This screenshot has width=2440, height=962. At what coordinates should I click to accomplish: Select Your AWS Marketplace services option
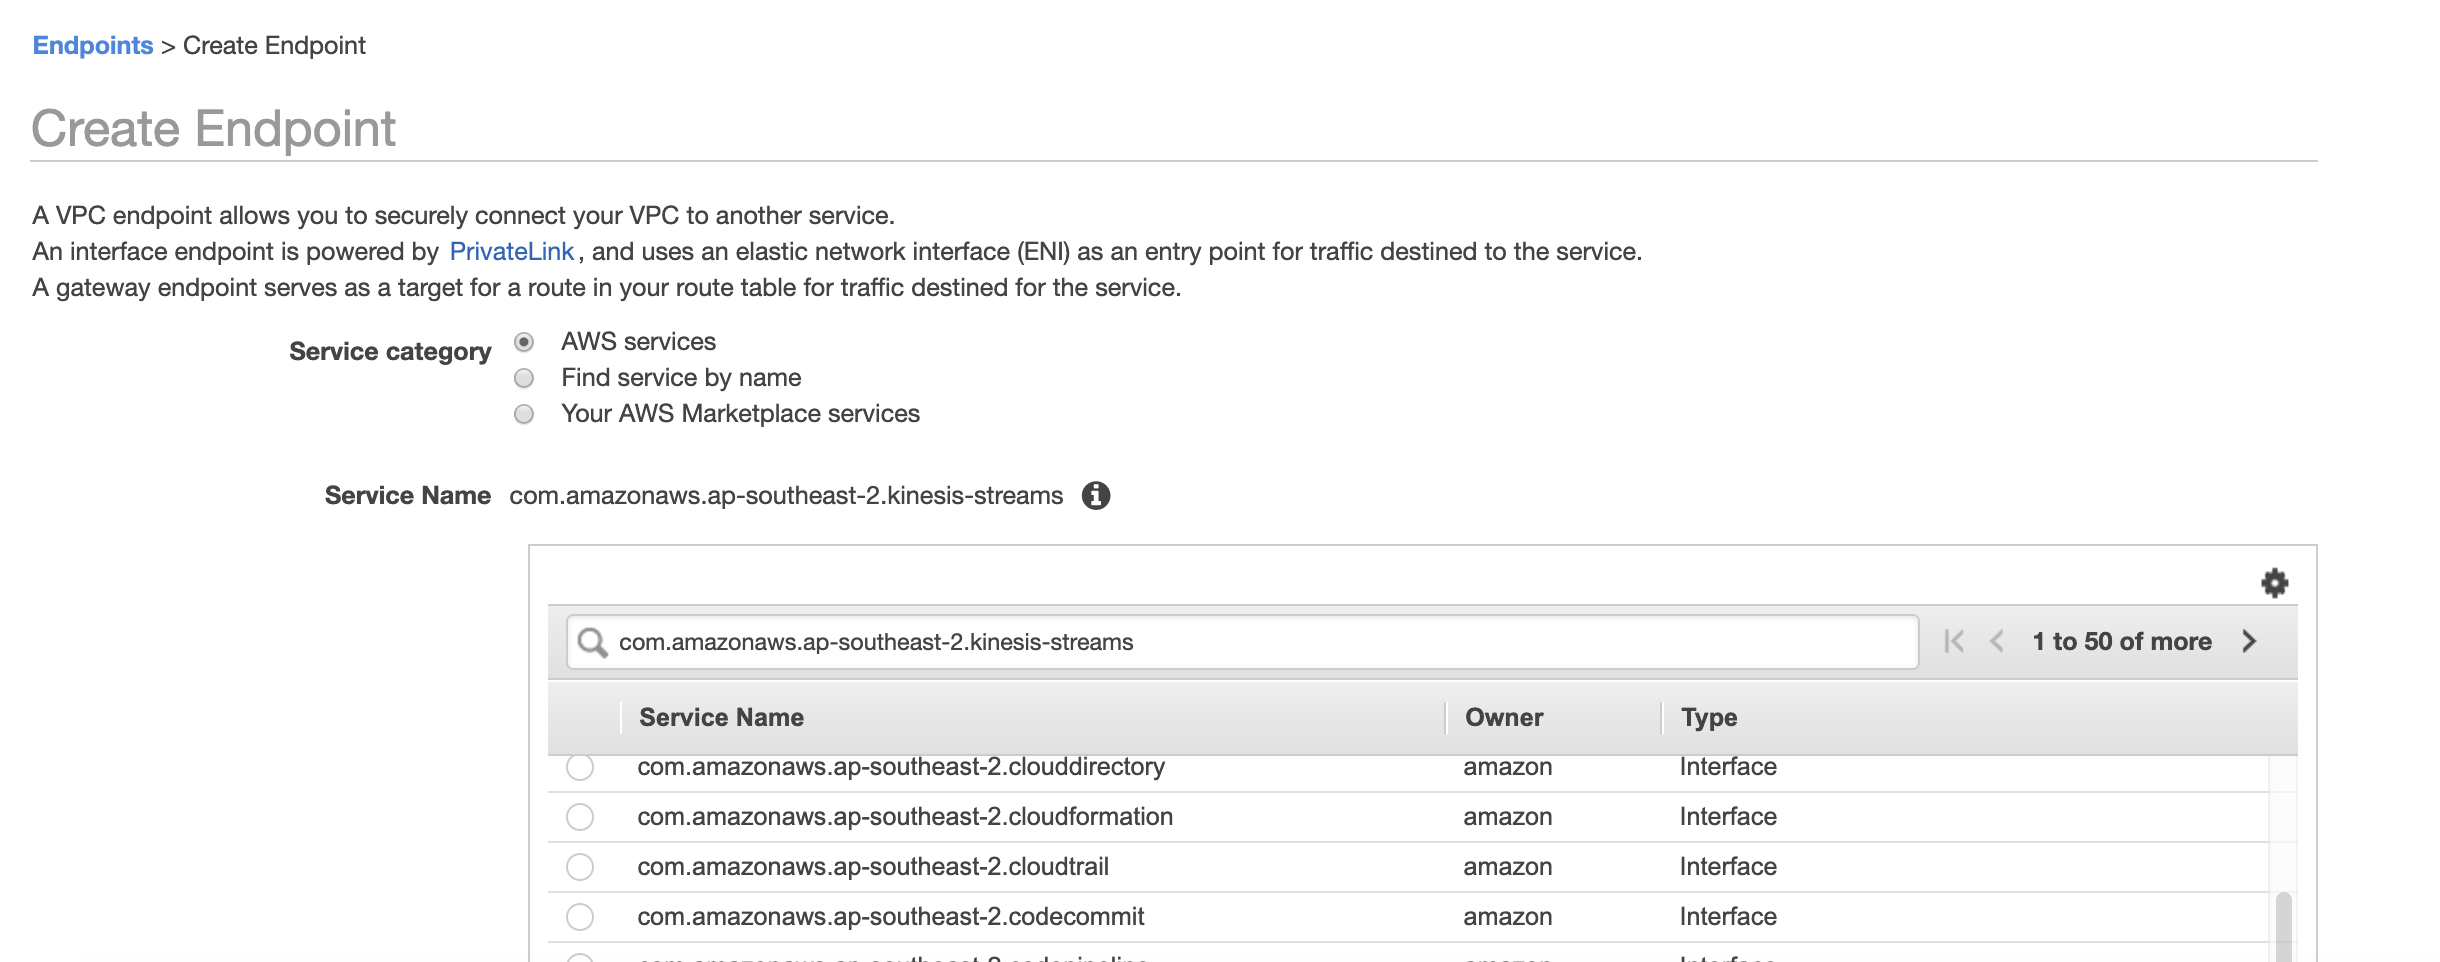524,414
